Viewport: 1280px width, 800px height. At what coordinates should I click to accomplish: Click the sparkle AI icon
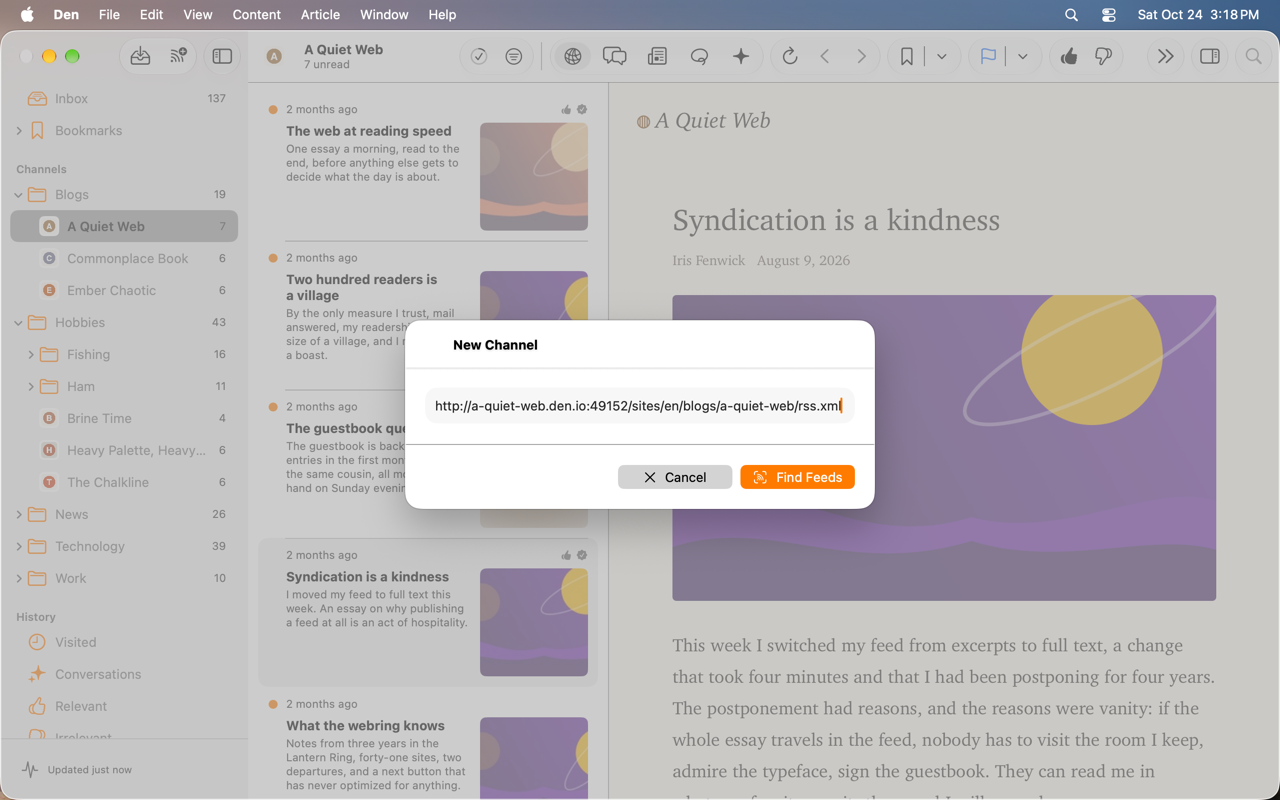point(741,57)
